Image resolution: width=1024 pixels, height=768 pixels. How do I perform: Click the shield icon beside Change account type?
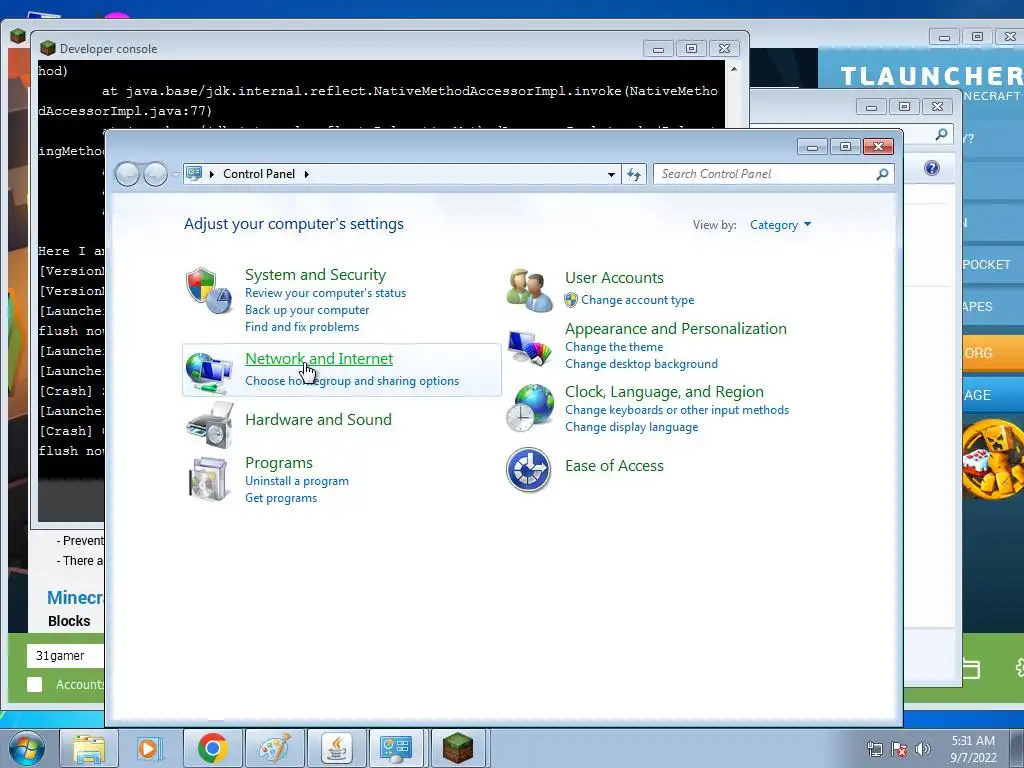coord(571,300)
